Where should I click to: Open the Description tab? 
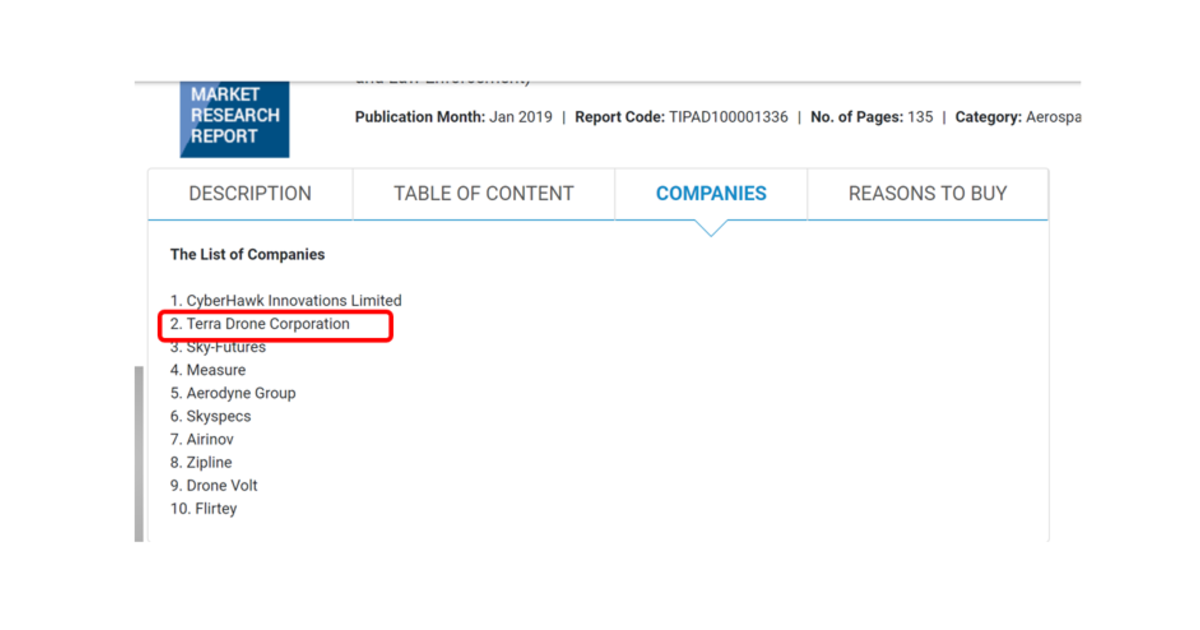pyautogui.click(x=250, y=194)
